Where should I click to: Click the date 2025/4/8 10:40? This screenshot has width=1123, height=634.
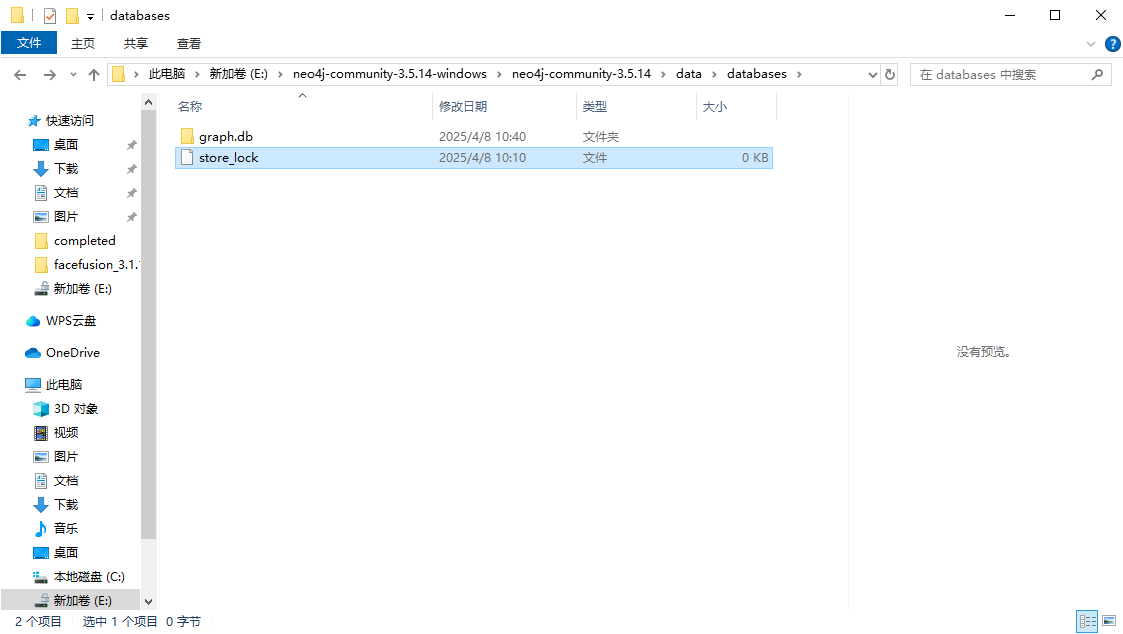pos(482,136)
